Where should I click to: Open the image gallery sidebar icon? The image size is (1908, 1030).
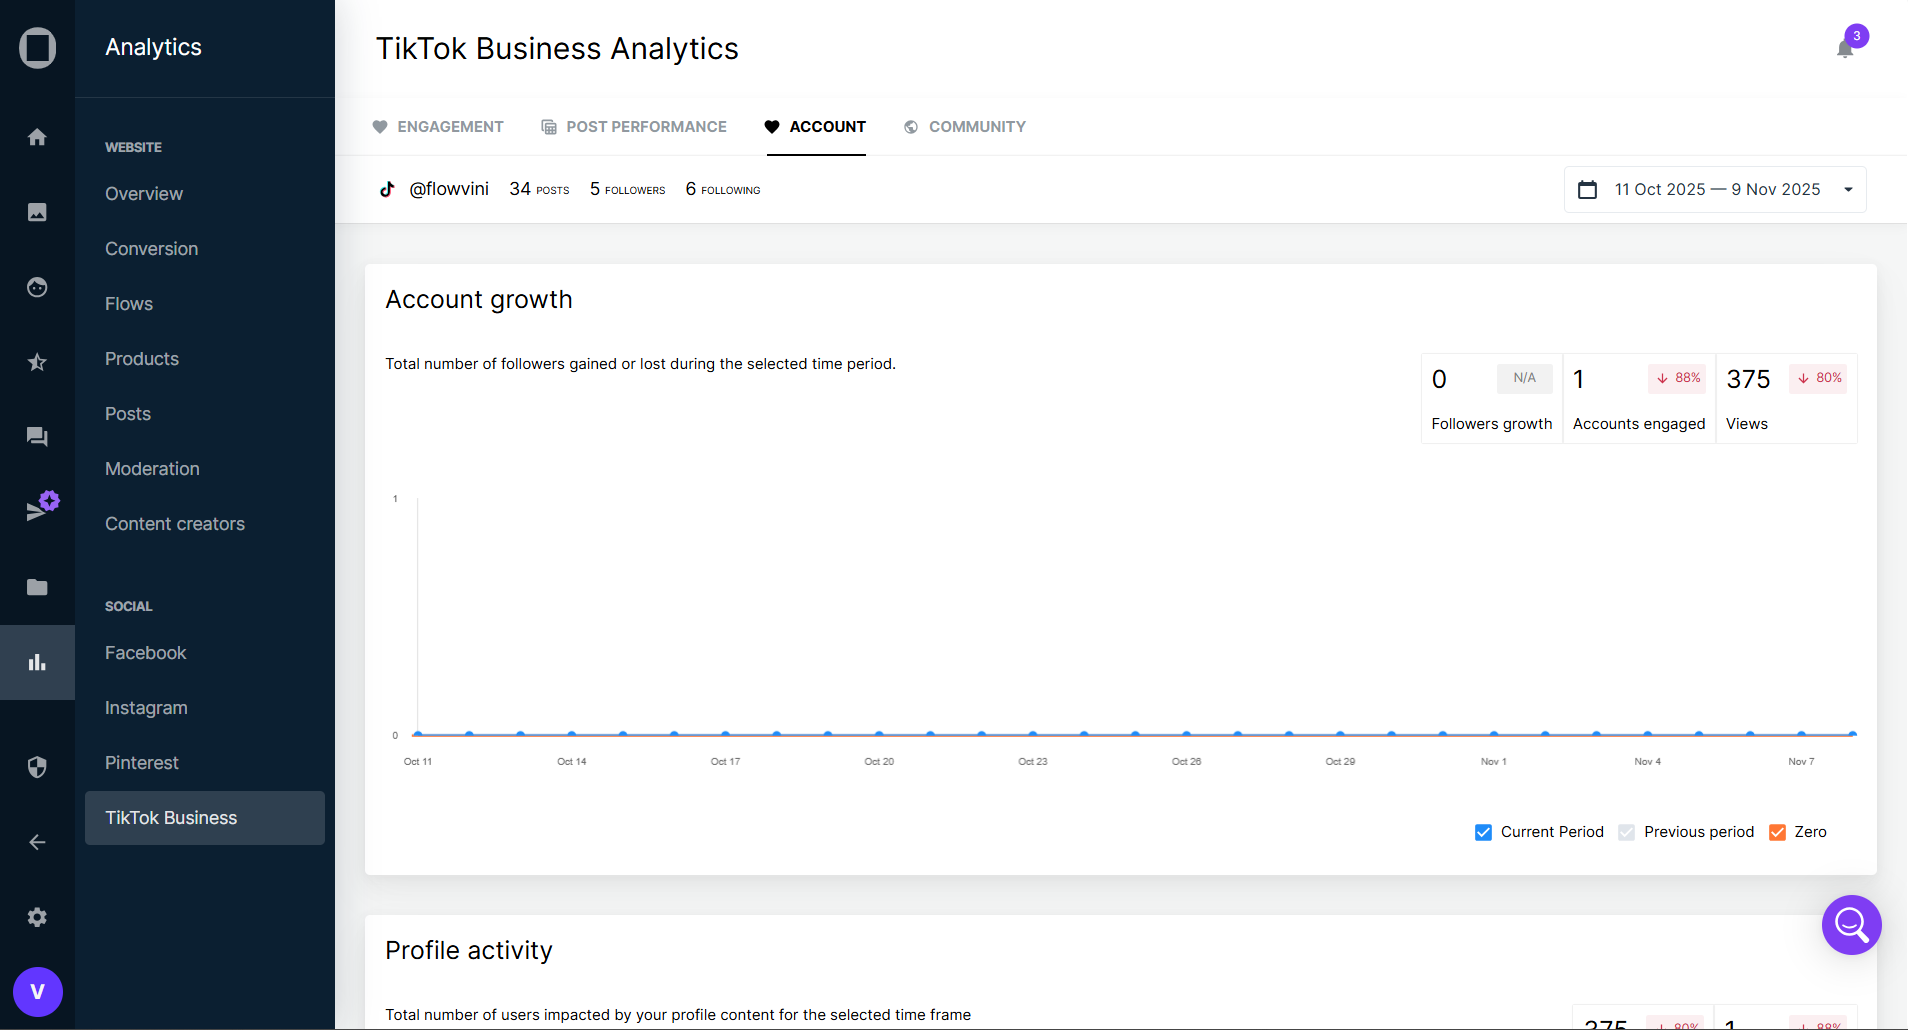37,212
